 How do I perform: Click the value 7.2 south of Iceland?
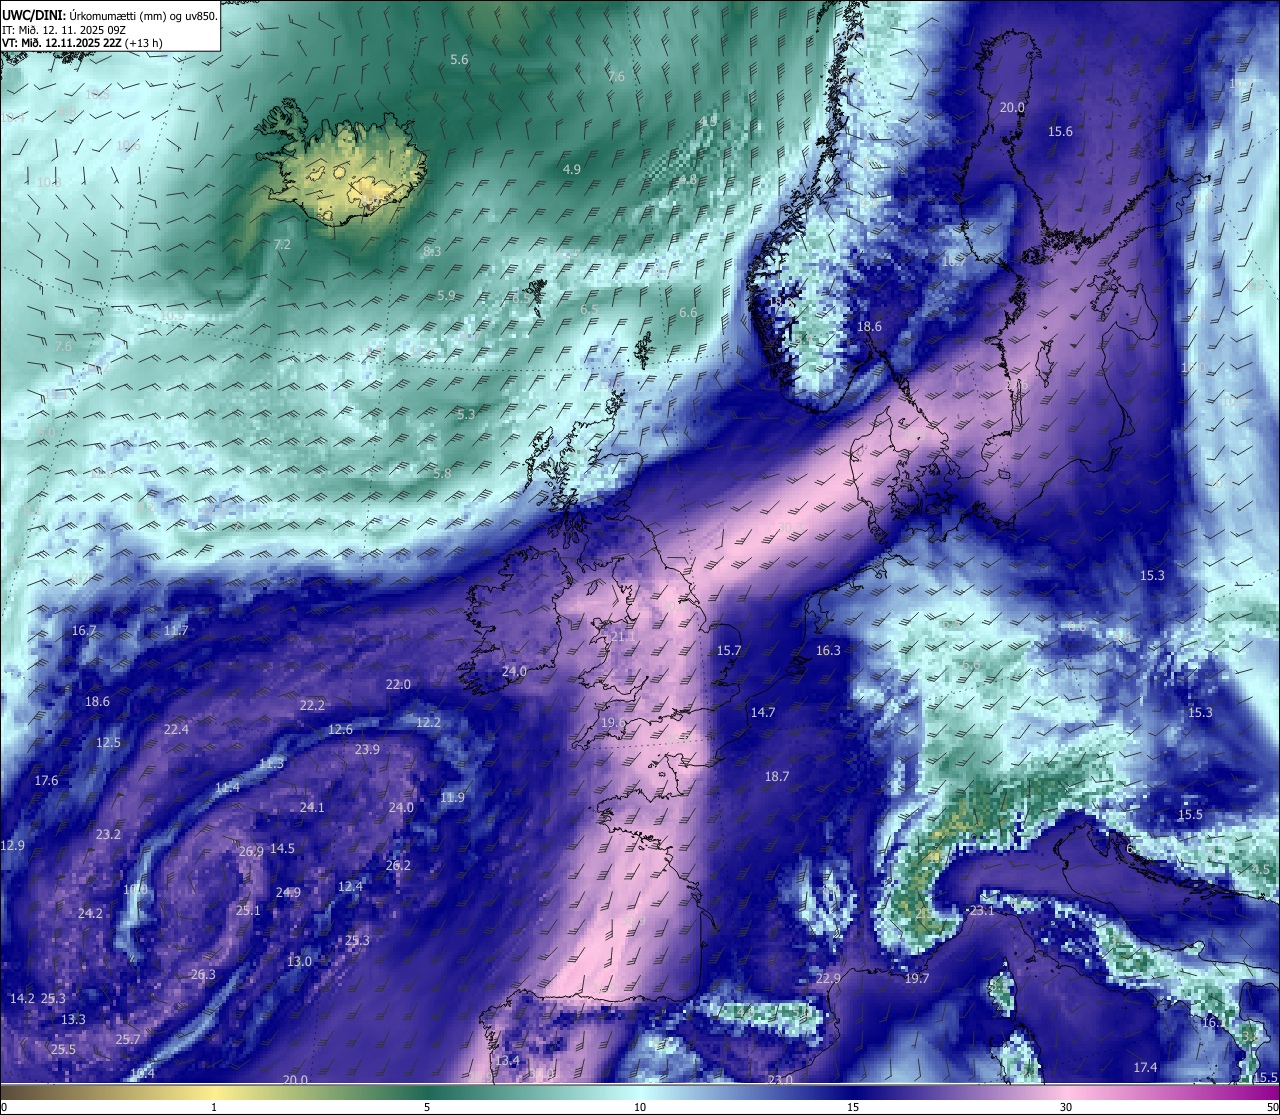[282, 245]
